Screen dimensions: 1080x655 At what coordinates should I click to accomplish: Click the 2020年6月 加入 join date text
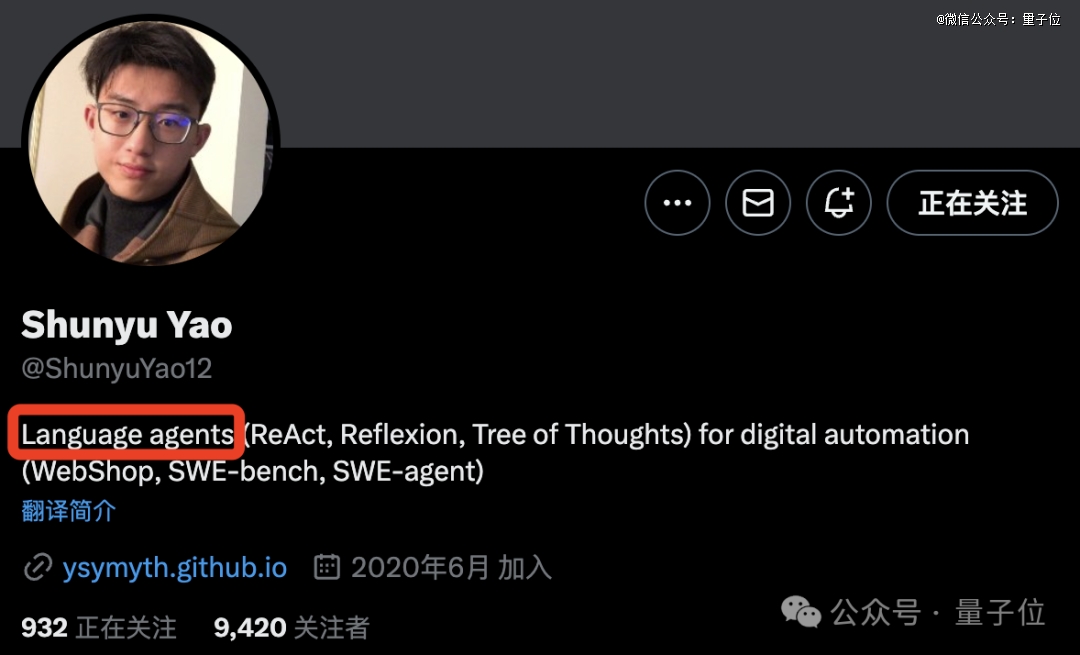pos(451,568)
